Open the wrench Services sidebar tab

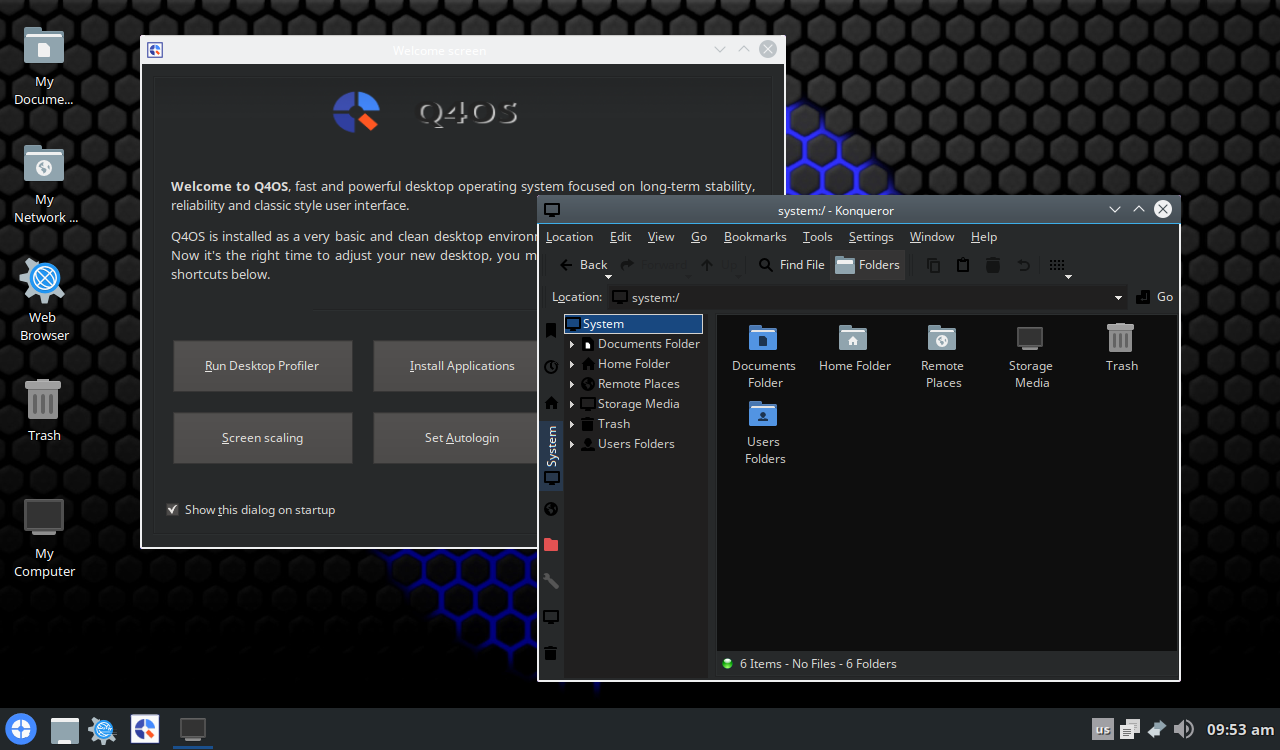click(551, 581)
